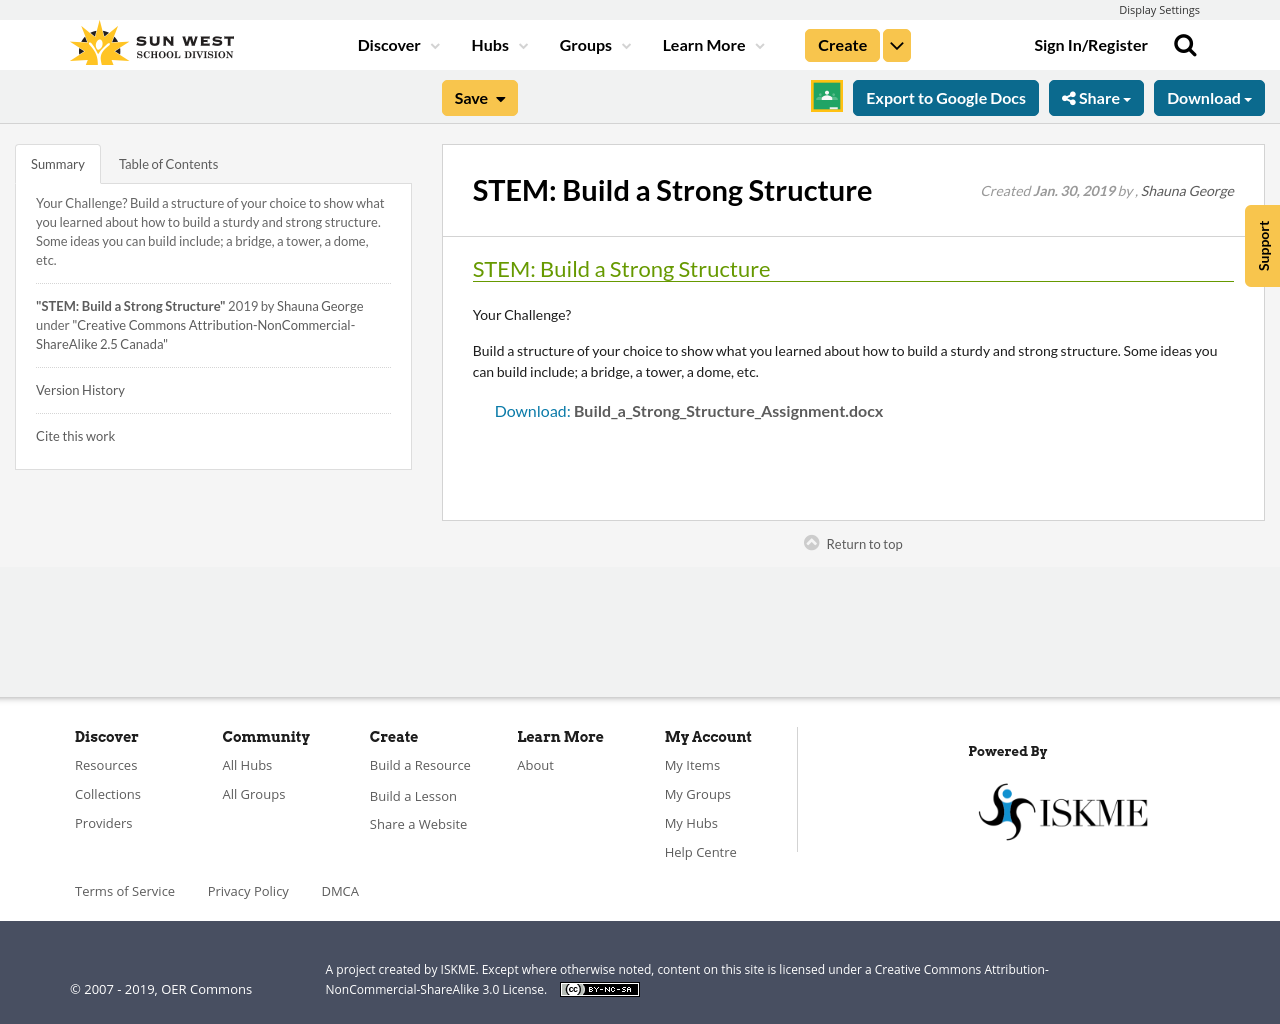Image resolution: width=1280 pixels, height=1024 pixels.
Task: Click the Creative Commons BY-NC-SA license badge
Action: click(x=599, y=988)
